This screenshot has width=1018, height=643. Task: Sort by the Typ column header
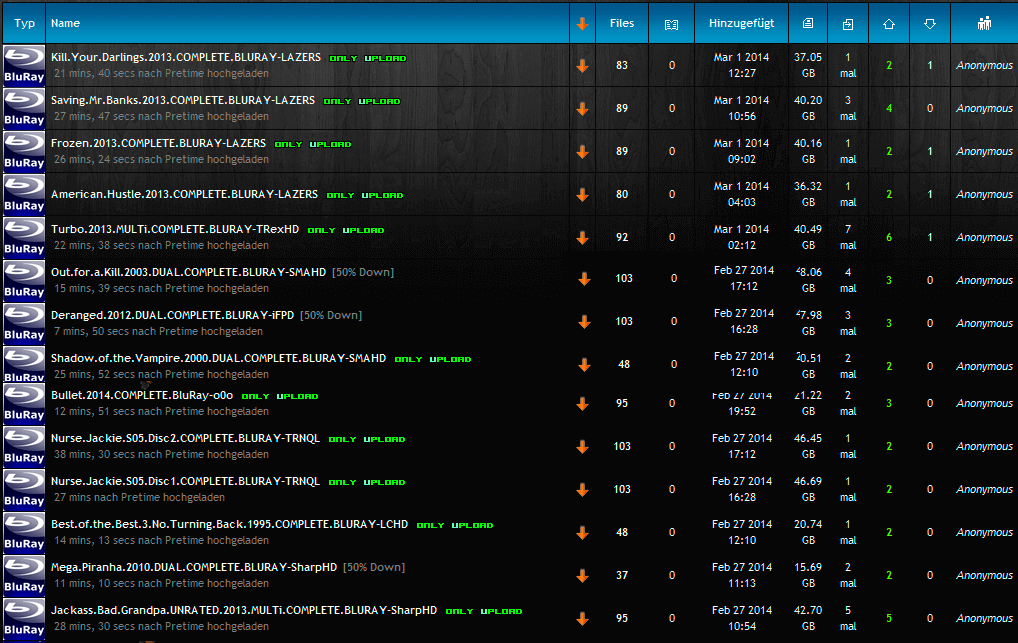24,23
